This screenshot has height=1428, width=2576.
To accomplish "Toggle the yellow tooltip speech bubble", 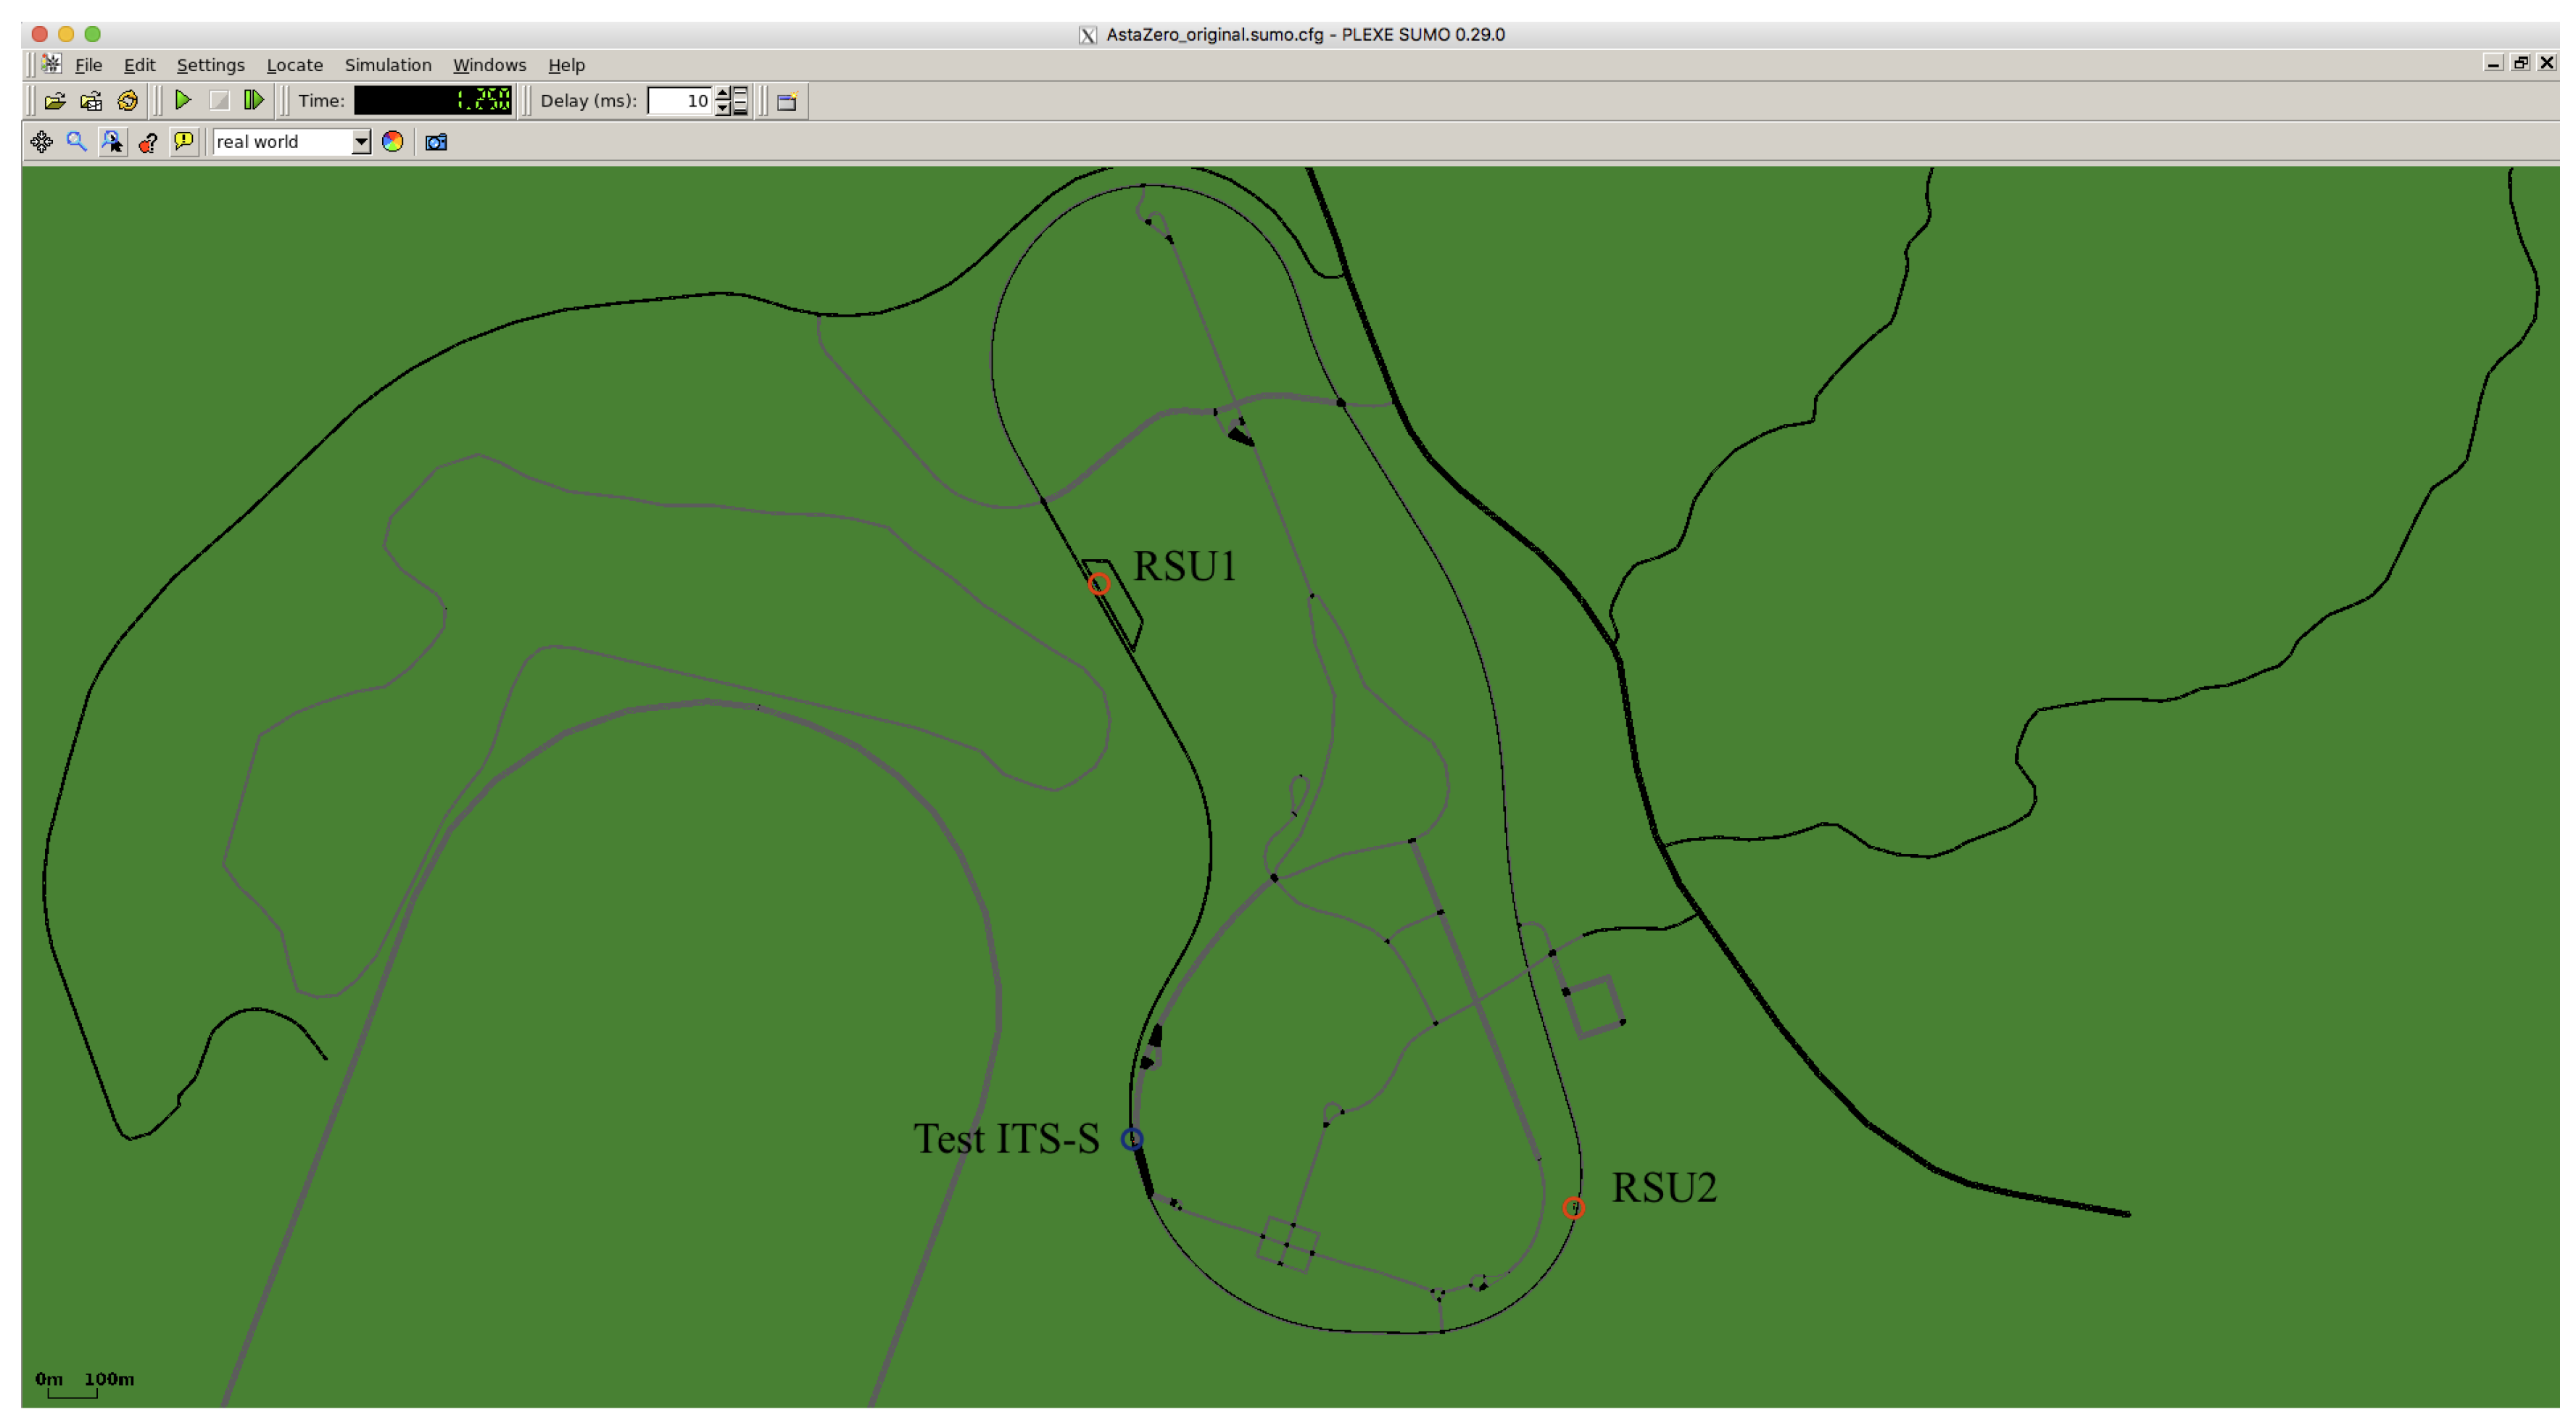I will (x=185, y=143).
